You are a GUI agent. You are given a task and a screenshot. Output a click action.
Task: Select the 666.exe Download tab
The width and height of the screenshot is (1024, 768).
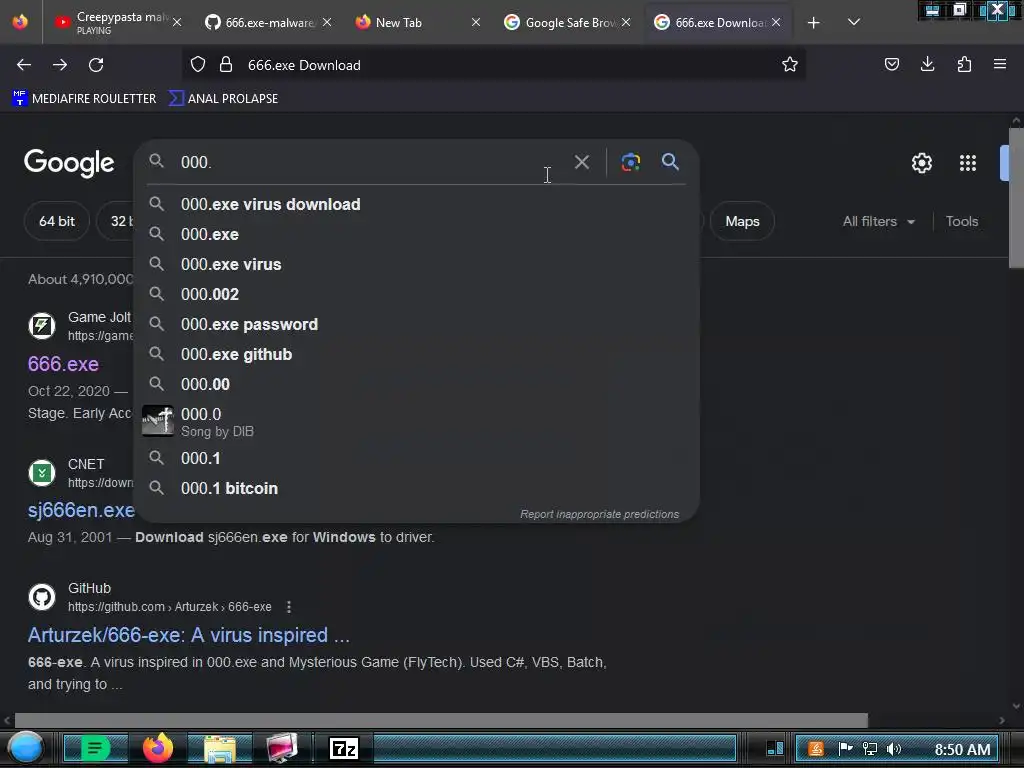[x=717, y=22]
